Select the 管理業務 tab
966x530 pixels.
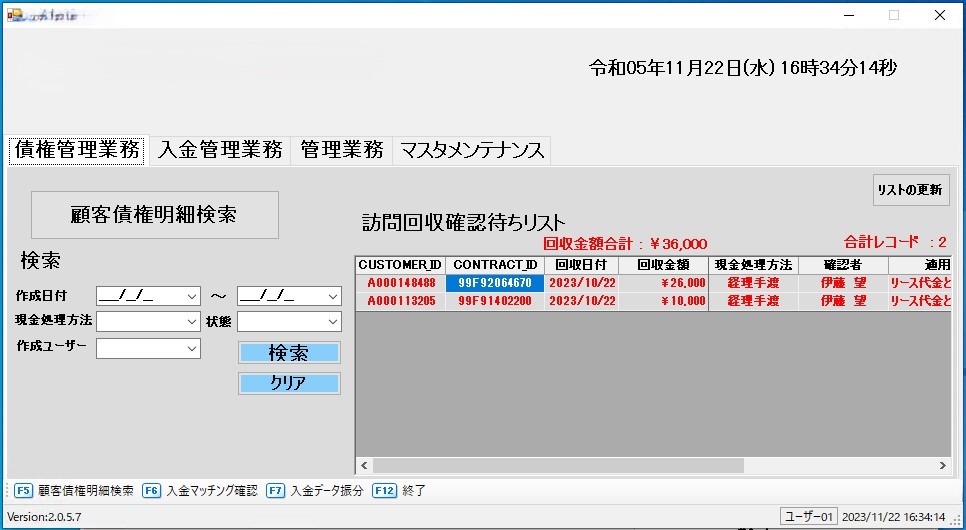coord(342,150)
